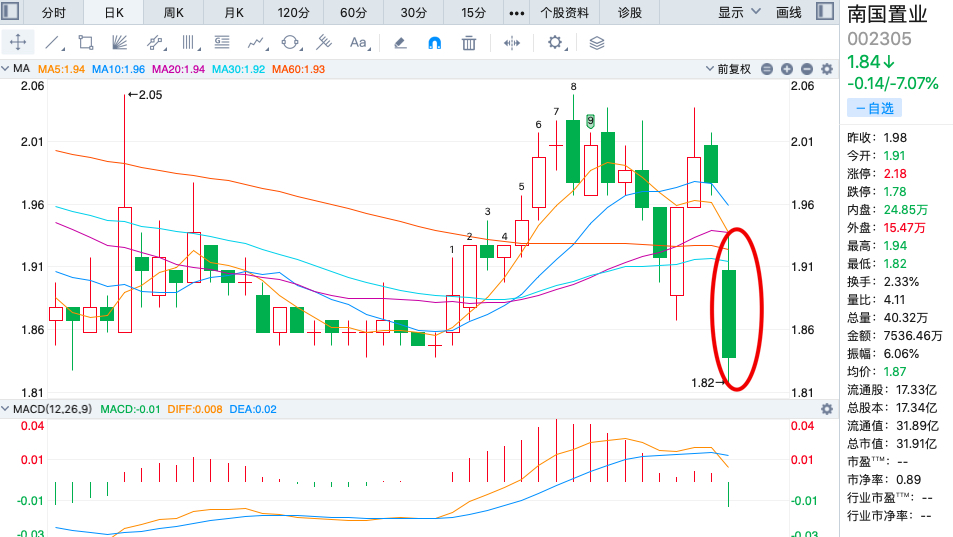Image resolution: width=953 pixels, height=537 pixels.
Task: Toggle the 画线 drawing toolbar button
Action: [788, 12]
